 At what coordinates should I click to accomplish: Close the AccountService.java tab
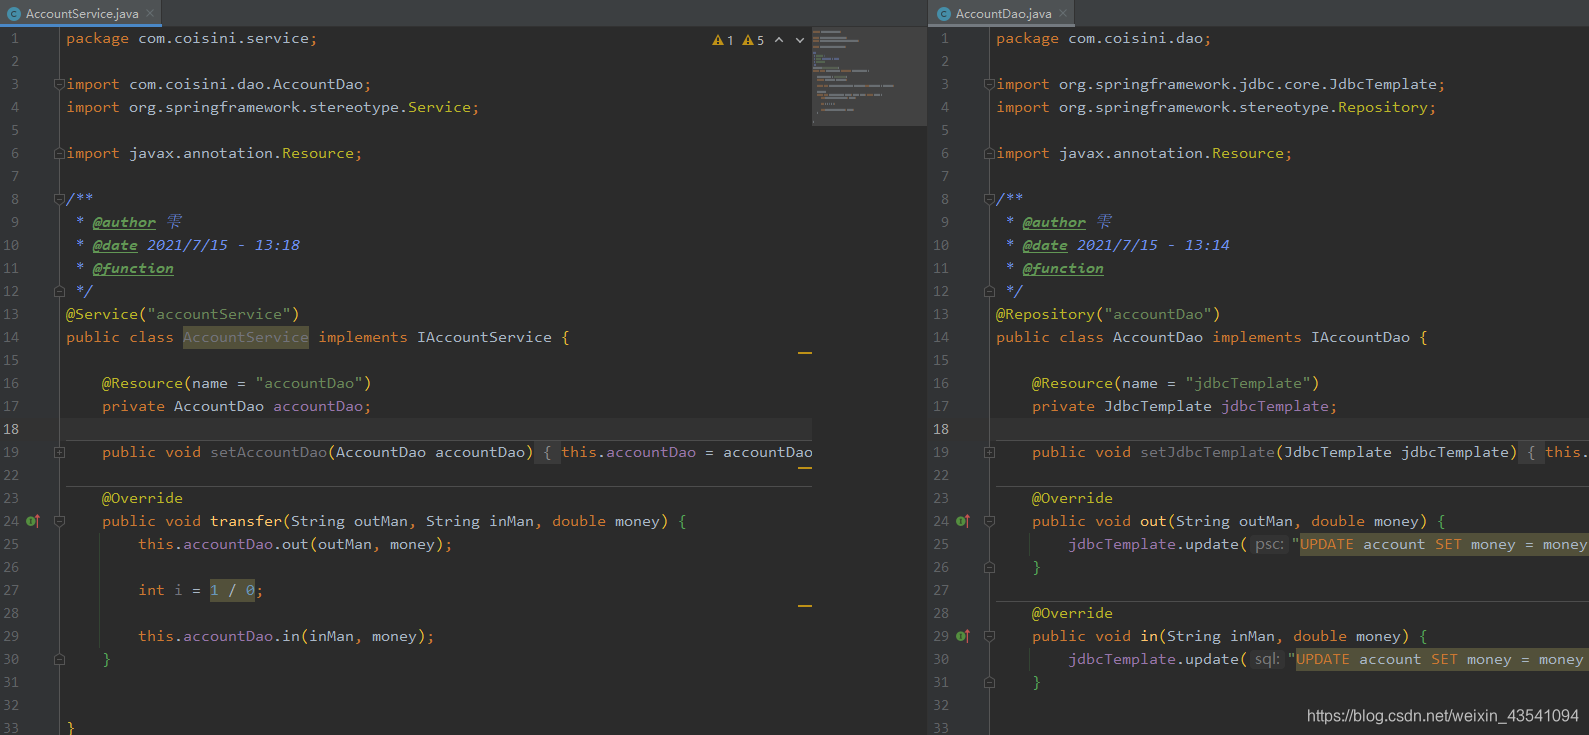(x=150, y=13)
